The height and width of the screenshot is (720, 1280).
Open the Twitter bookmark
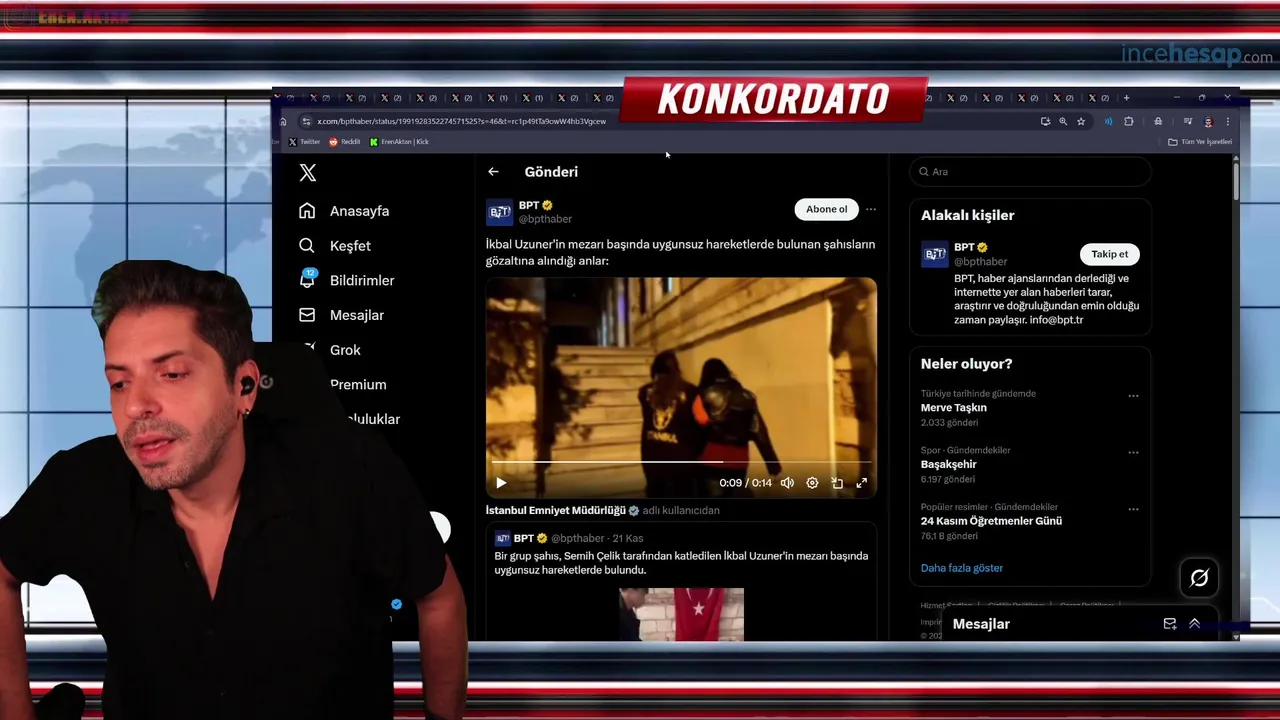[304, 142]
